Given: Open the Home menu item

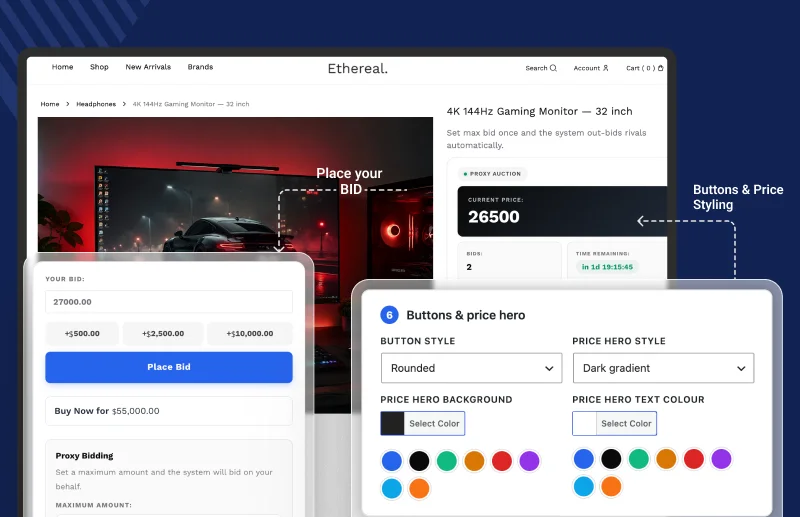Looking at the screenshot, I should click(62, 67).
